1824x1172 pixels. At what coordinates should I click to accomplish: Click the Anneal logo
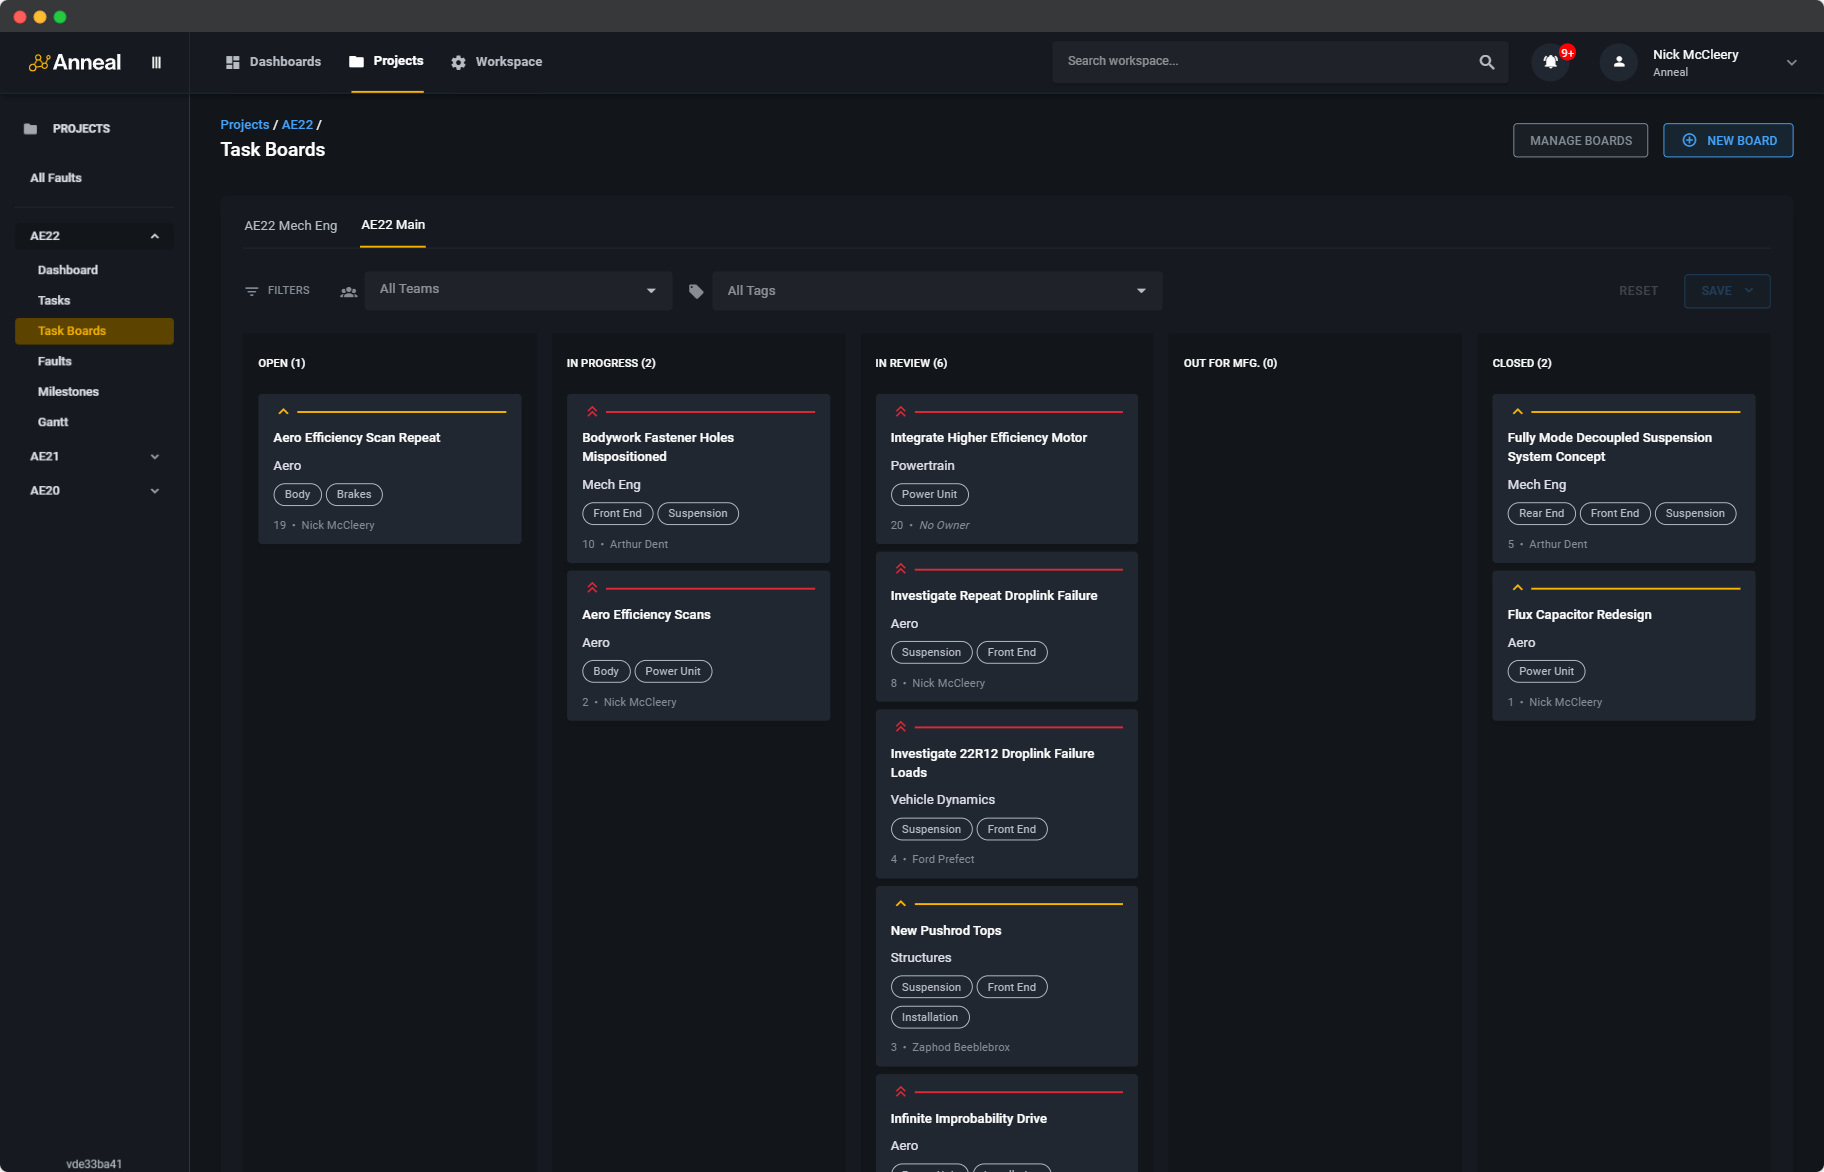coord(75,62)
